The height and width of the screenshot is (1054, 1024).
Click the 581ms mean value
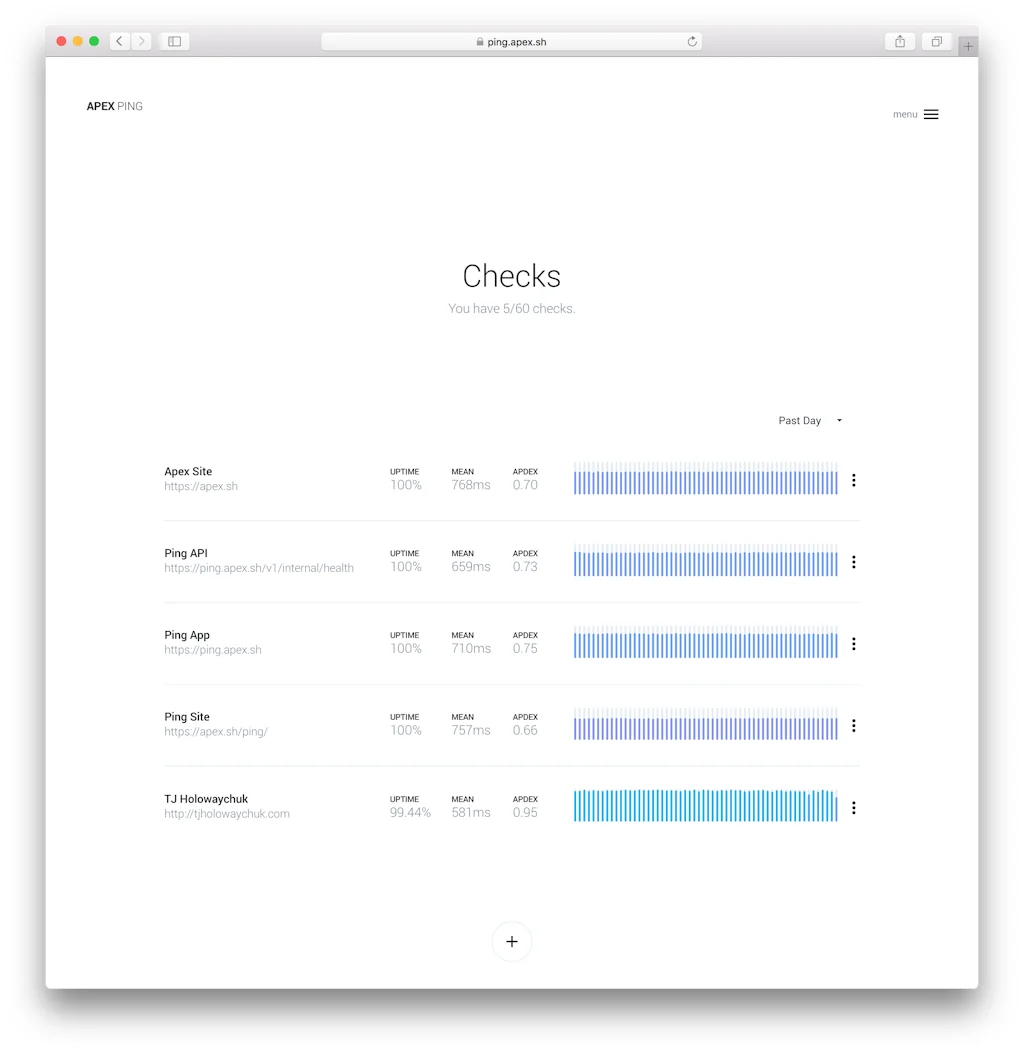click(x=471, y=813)
